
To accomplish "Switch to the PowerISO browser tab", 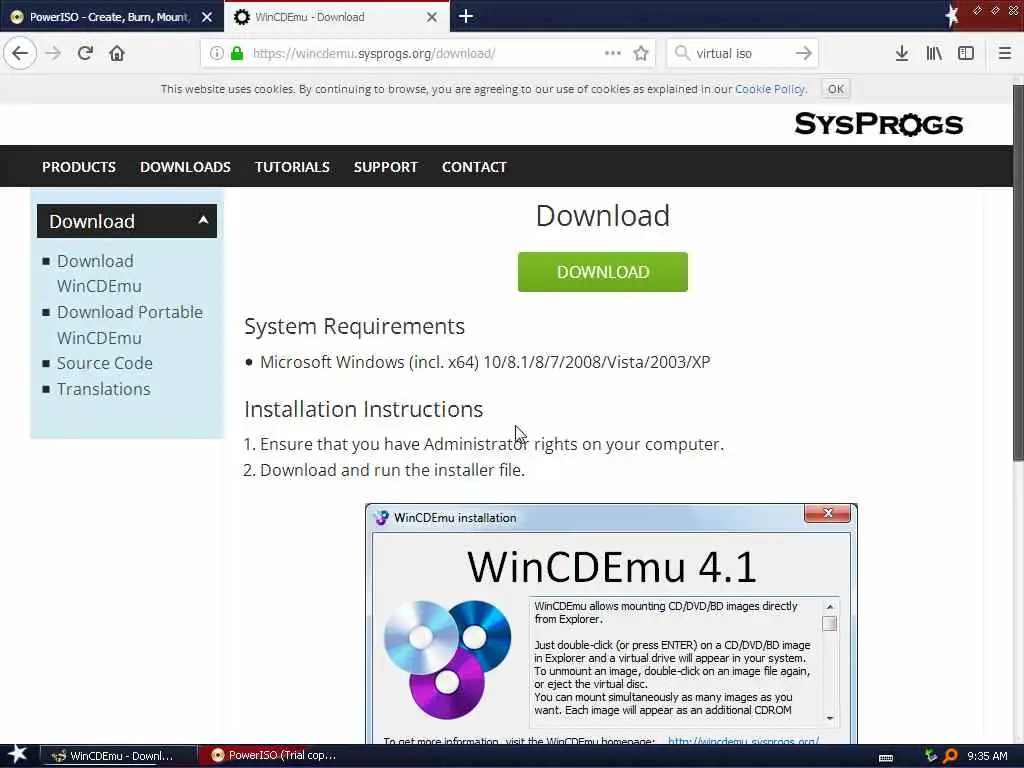I will pyautogui.click(x=111, y=17).
